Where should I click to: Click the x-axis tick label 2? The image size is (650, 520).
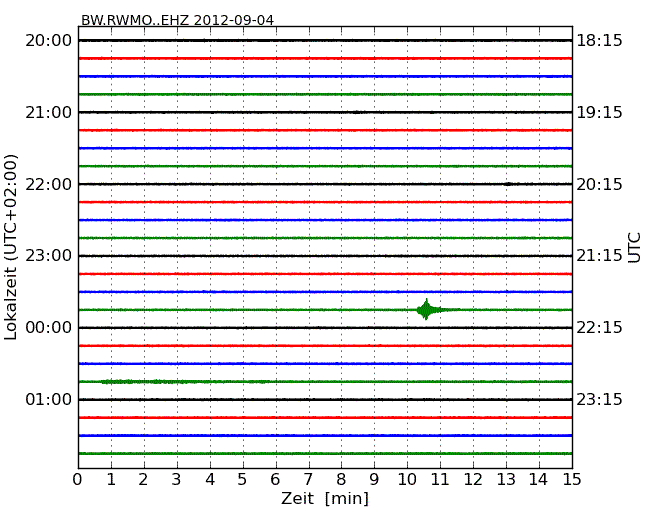(x=144, y=479)
